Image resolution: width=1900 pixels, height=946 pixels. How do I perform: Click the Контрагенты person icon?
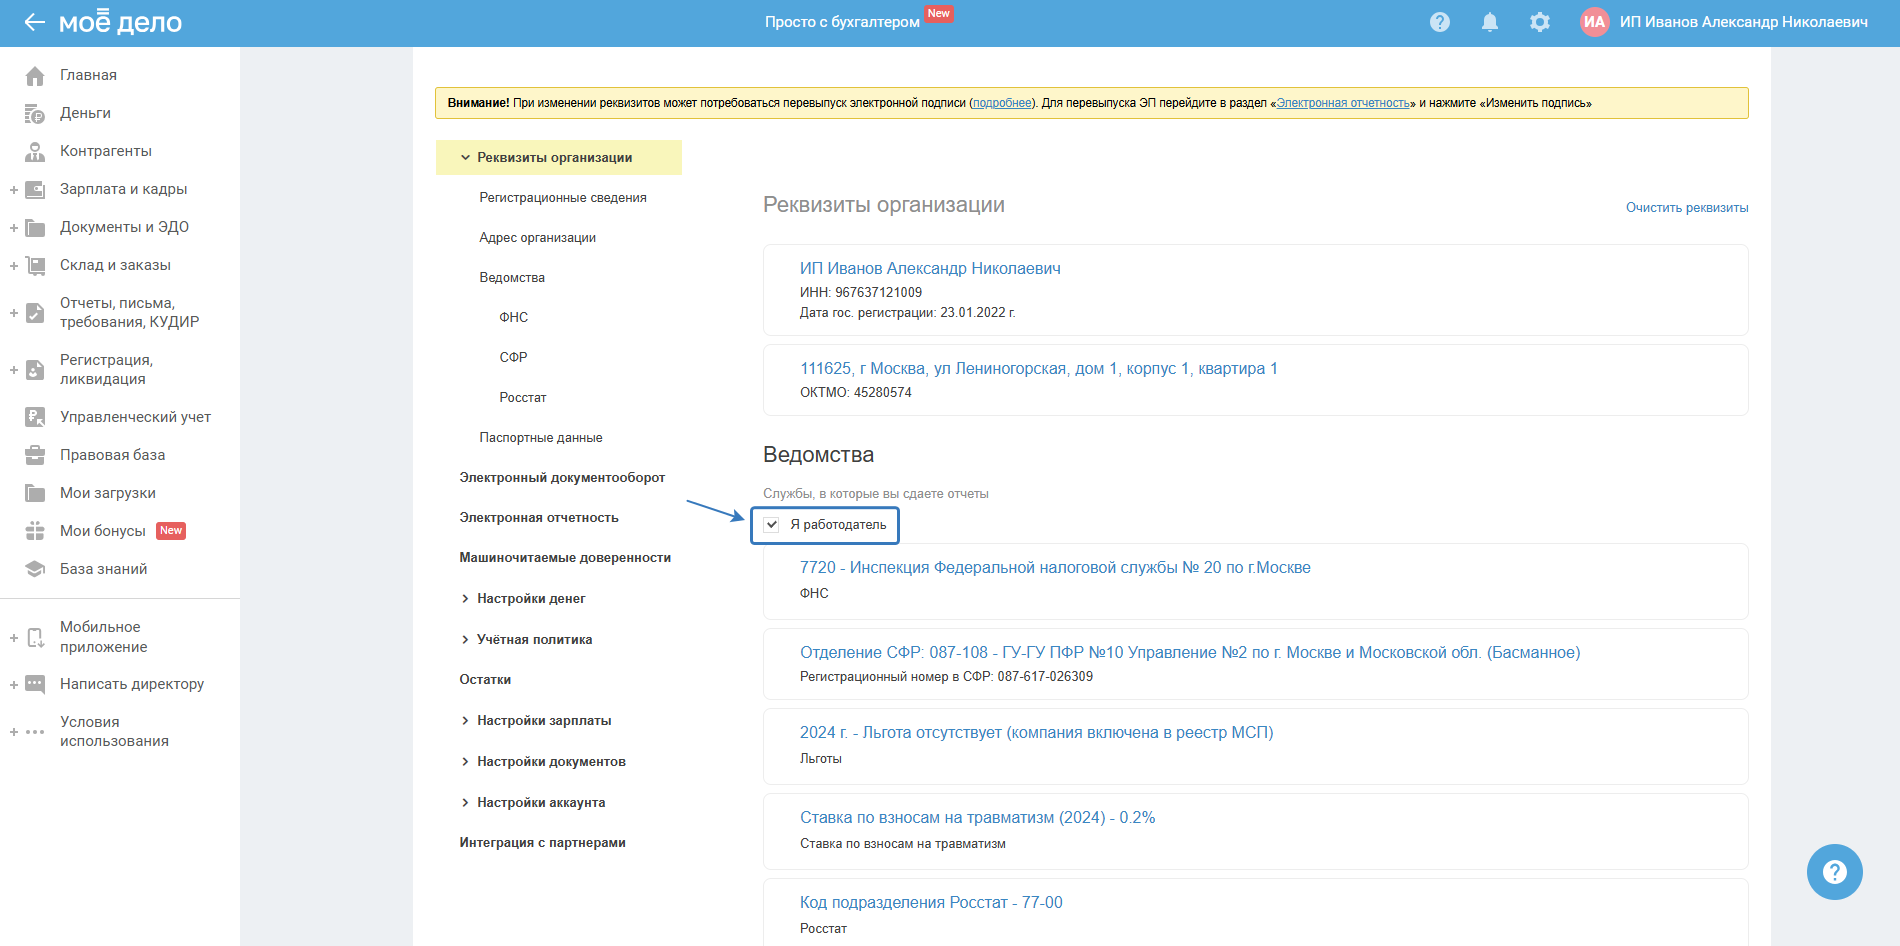pyautogui.click(x=35, y=151)
